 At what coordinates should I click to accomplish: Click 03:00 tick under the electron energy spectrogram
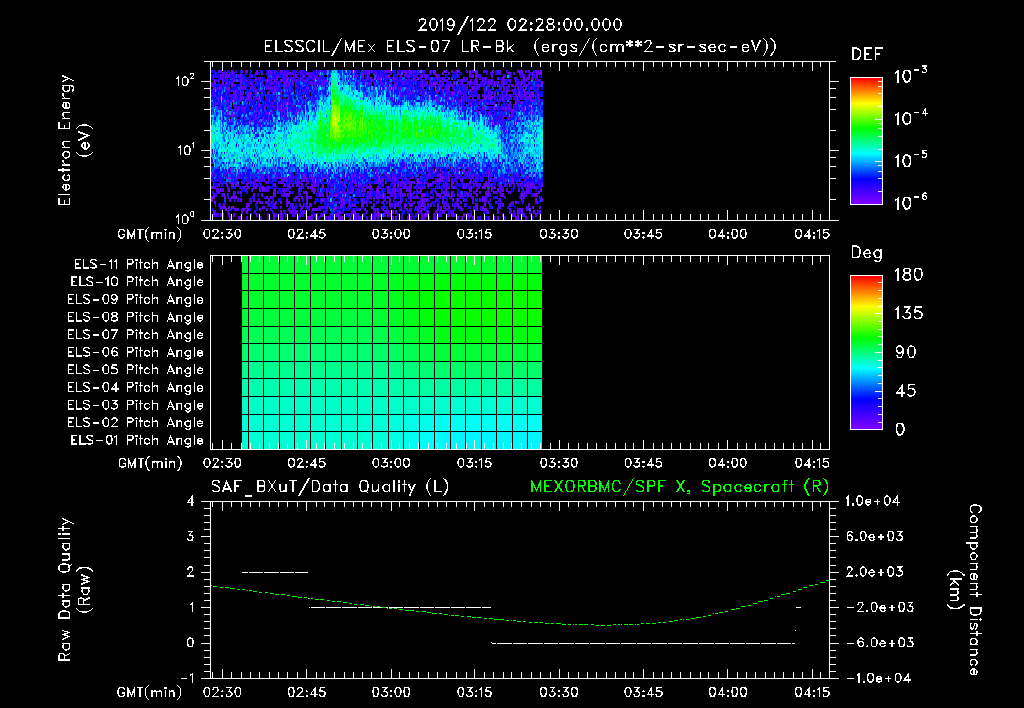391,235
